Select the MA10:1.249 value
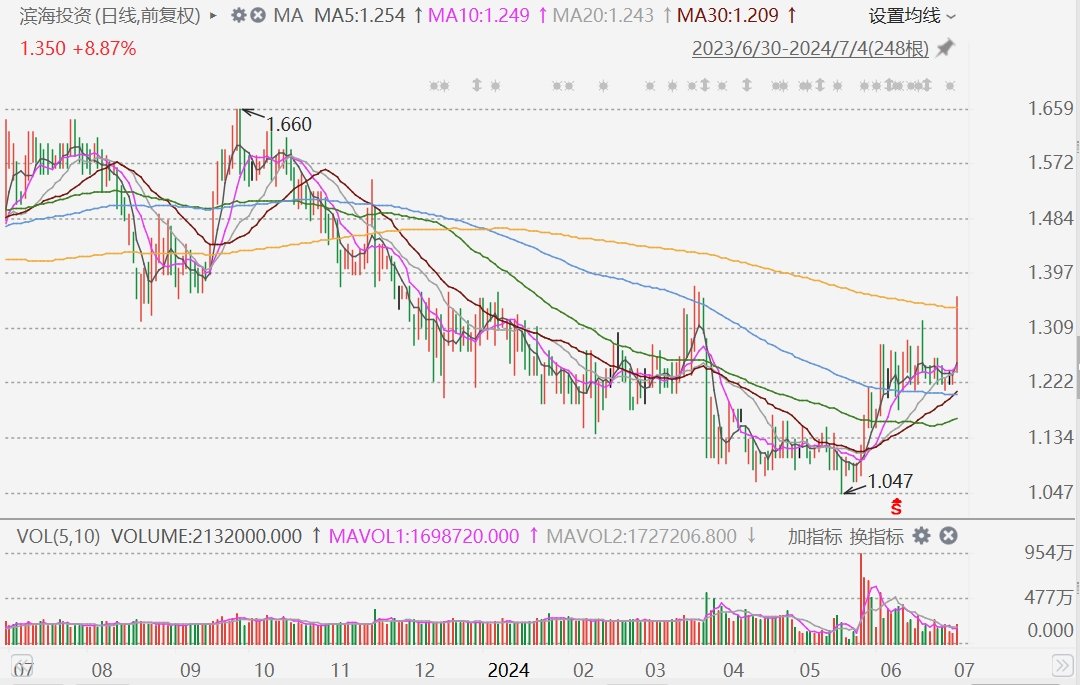This screenshot has width=1080, height=685. pos(479,15)
